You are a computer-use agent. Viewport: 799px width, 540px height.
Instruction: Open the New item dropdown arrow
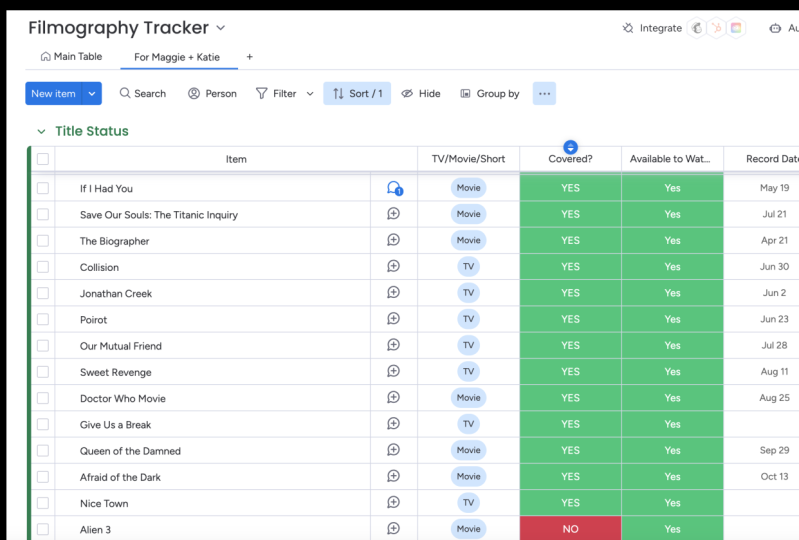point(92,93)
